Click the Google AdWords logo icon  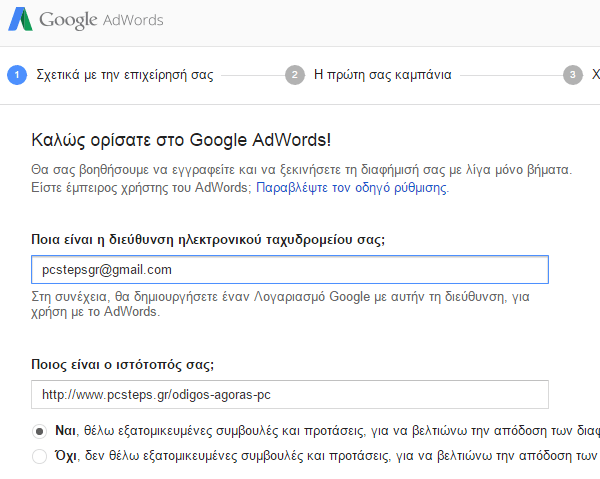coord(21,19)
